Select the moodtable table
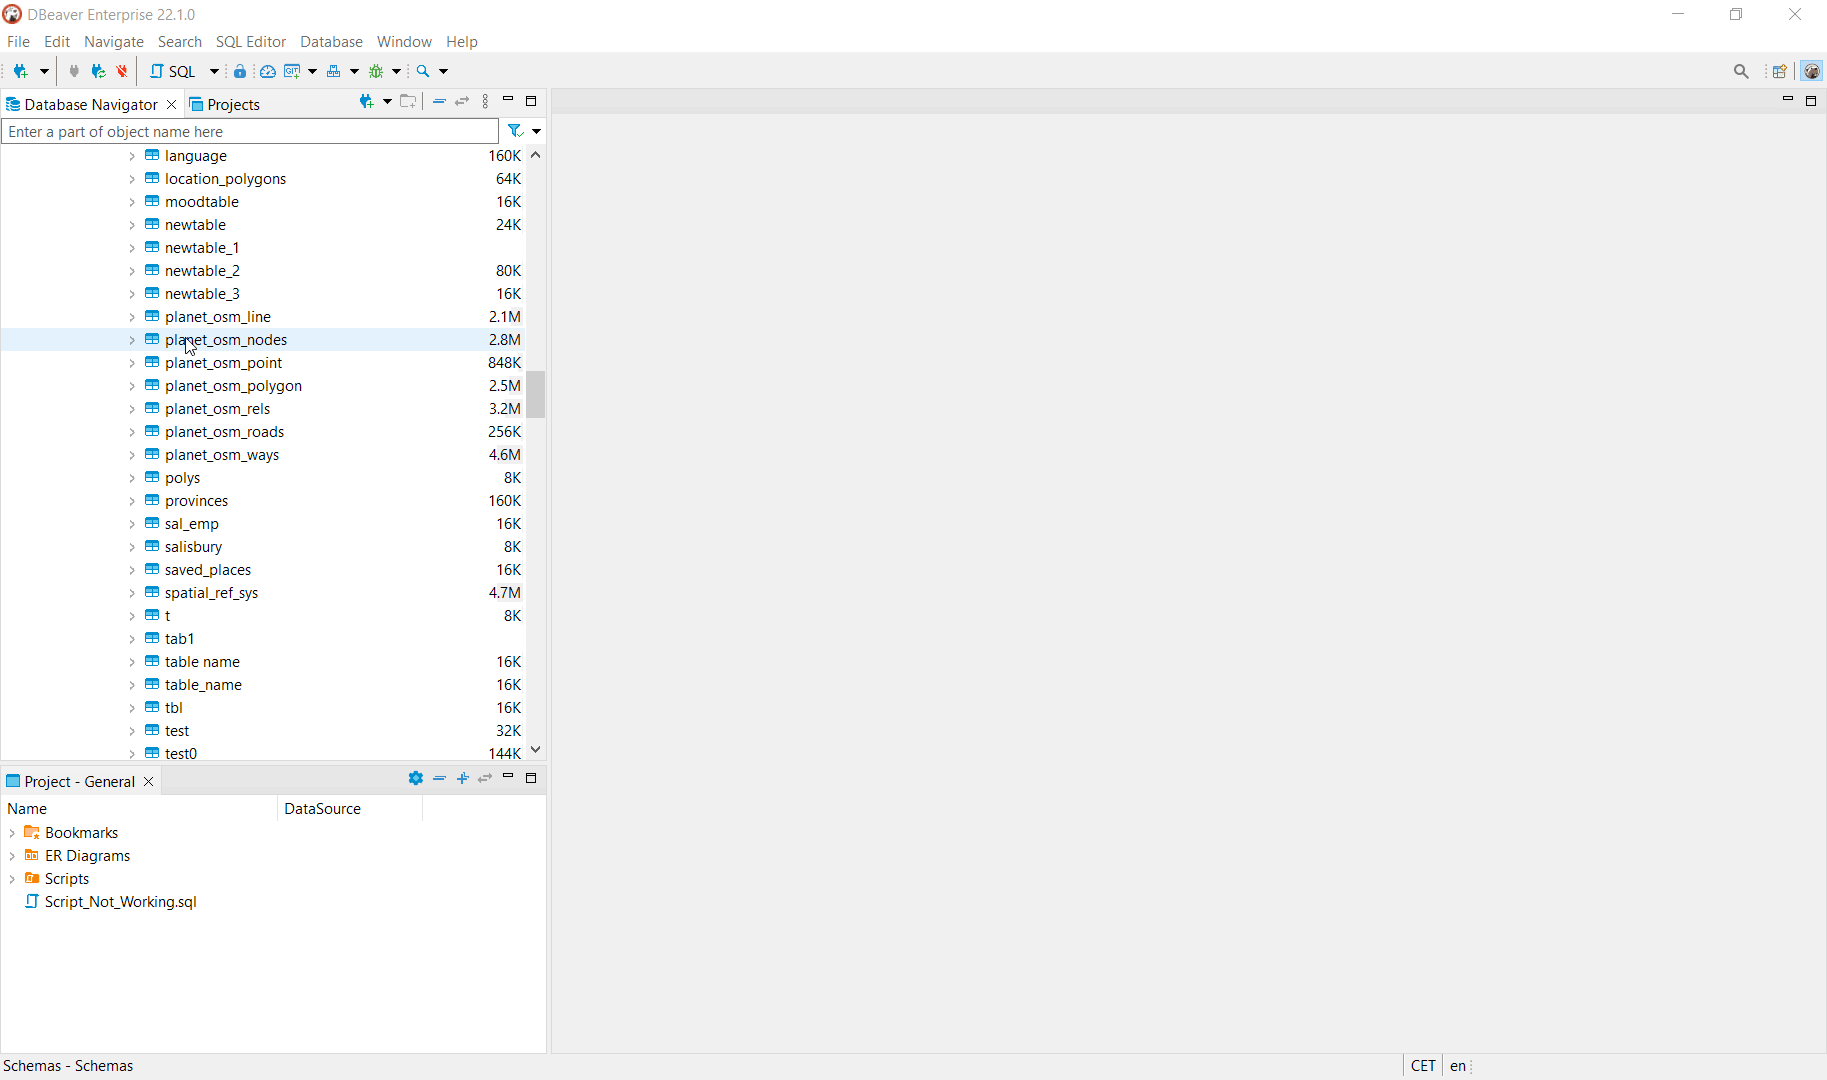This screenshot has width=1827, height=1080. 202,202
